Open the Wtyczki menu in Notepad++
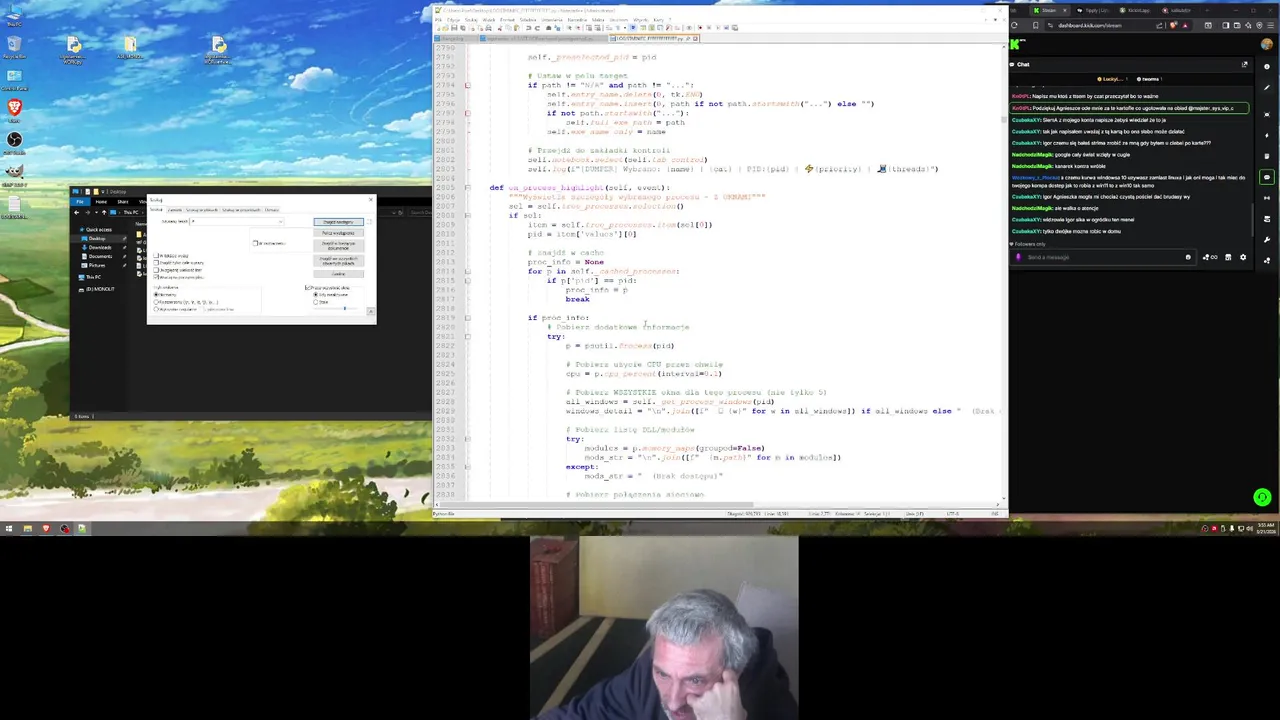Viewport: 1280px width, 720px height. 640,20
